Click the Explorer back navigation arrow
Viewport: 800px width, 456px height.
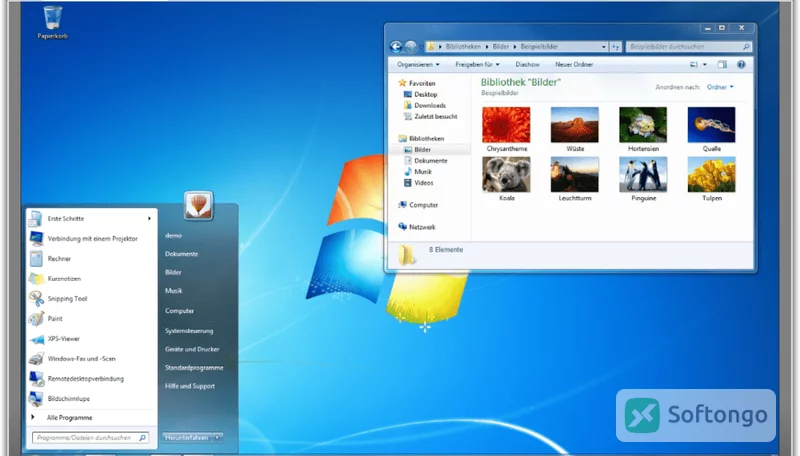pos(396,47)
